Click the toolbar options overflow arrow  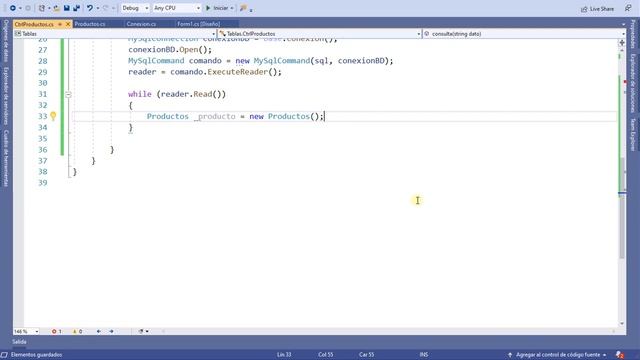point(251,9)
